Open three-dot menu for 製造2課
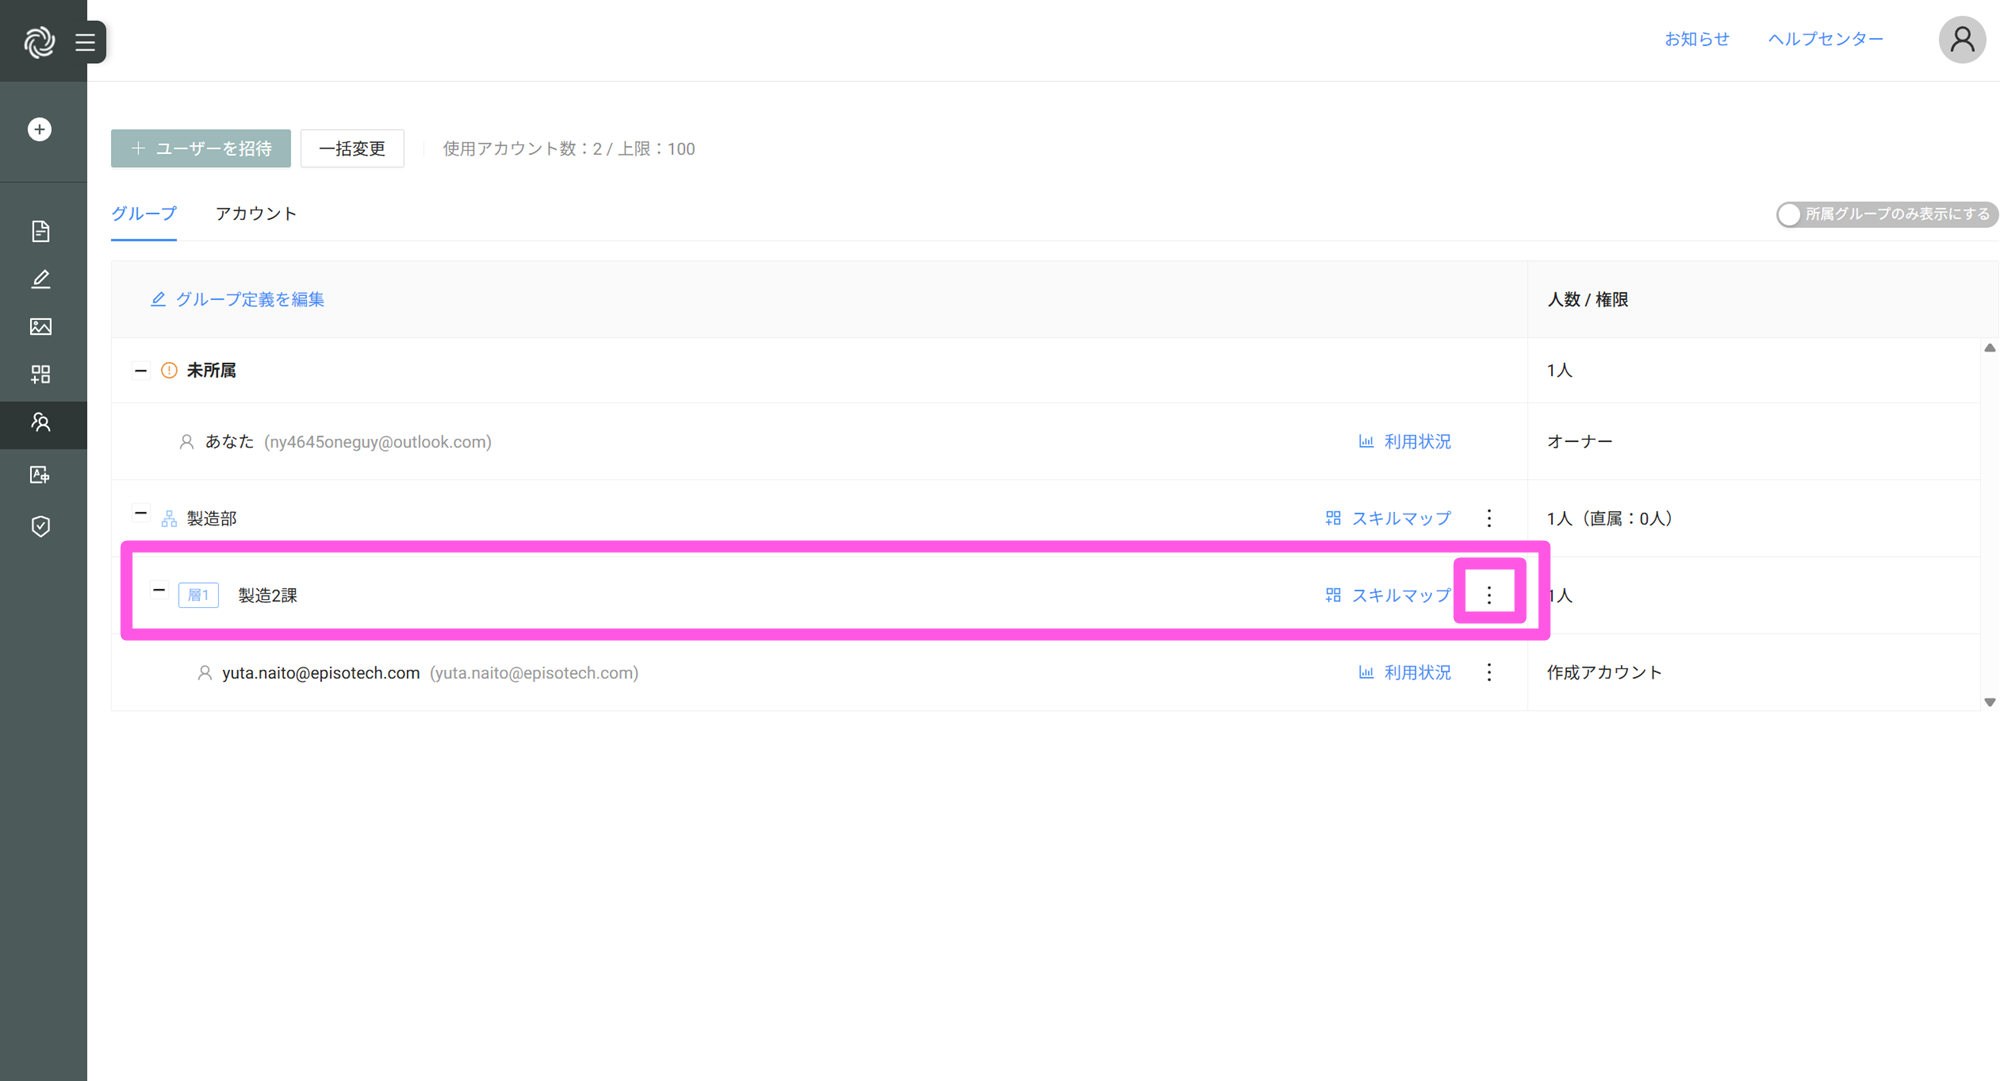 [x=1489, y=595]
